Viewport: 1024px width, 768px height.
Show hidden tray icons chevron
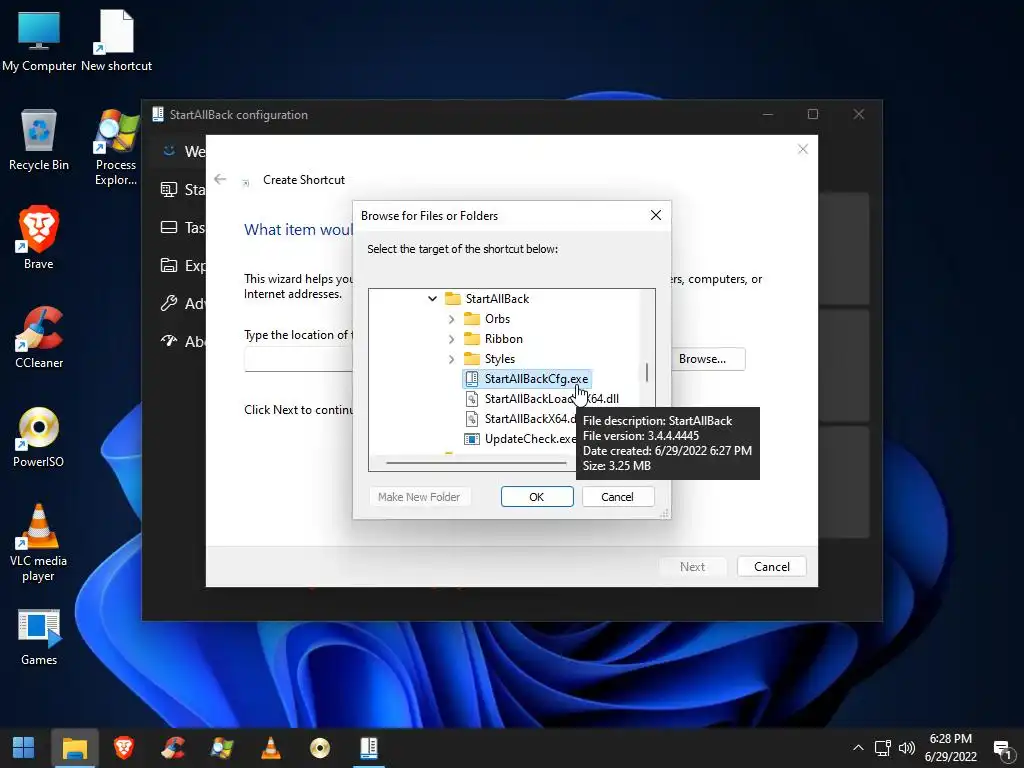pos(858,748)
